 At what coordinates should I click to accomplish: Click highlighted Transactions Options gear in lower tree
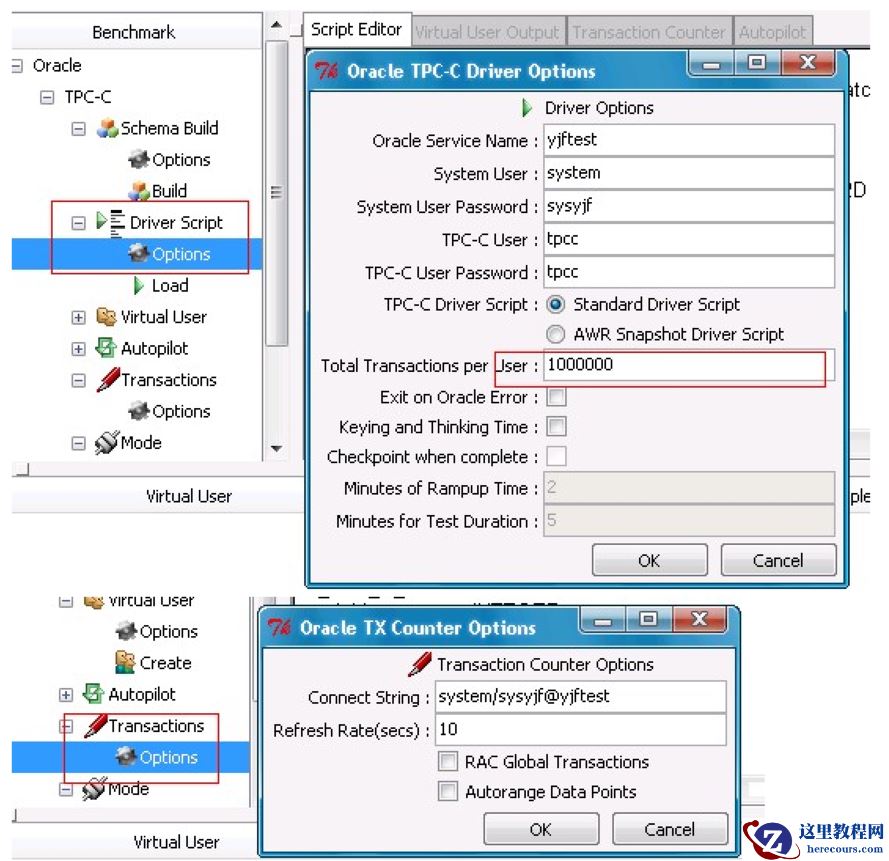click(126, 756)
